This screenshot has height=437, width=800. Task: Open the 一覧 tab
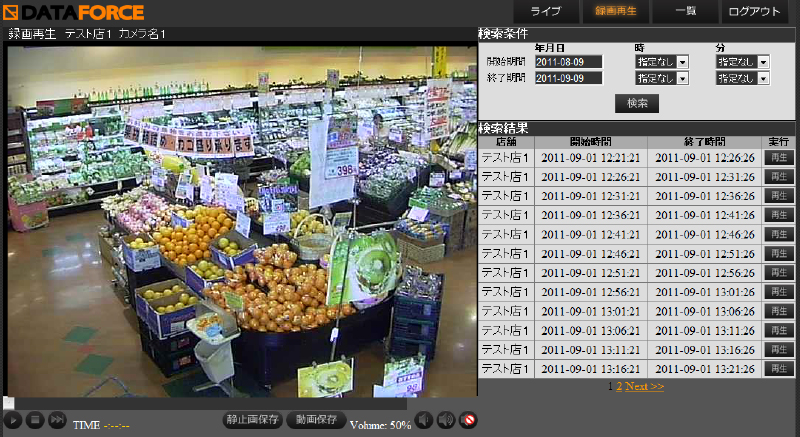[685, 12]
